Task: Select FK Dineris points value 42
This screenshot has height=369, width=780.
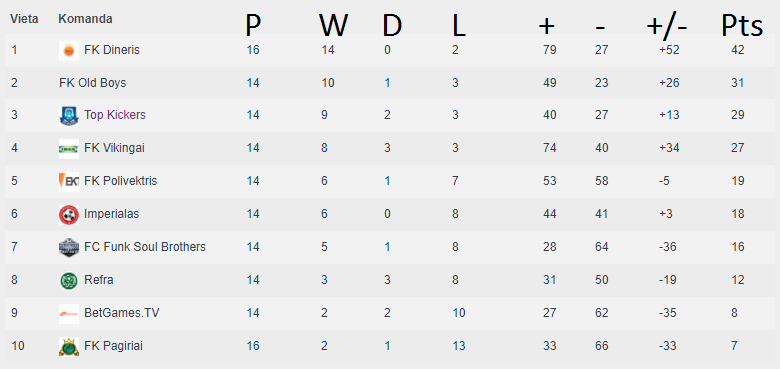Action: click(738, 50)
